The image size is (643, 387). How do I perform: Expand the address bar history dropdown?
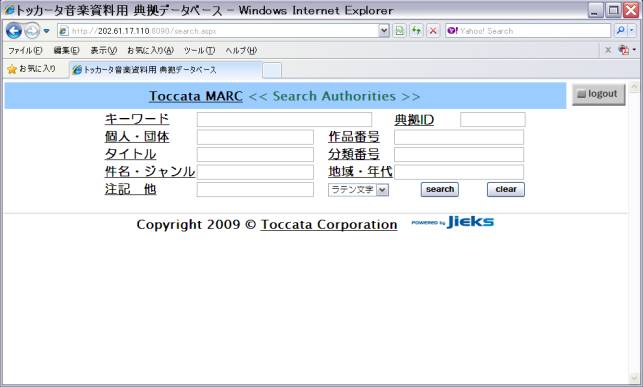[x=384, y=31]
